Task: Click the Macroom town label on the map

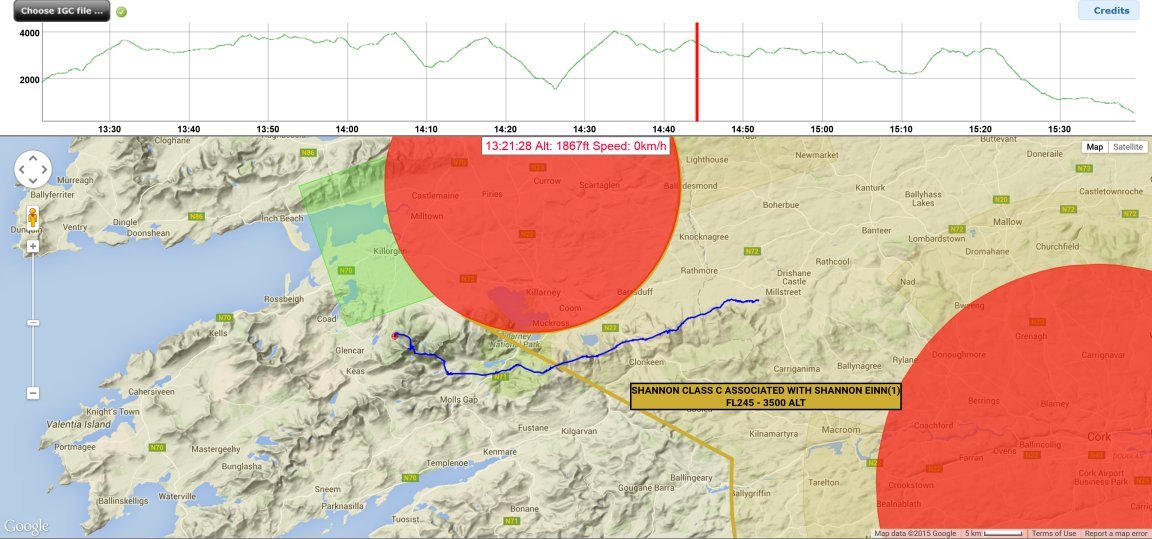Action: 840,430
